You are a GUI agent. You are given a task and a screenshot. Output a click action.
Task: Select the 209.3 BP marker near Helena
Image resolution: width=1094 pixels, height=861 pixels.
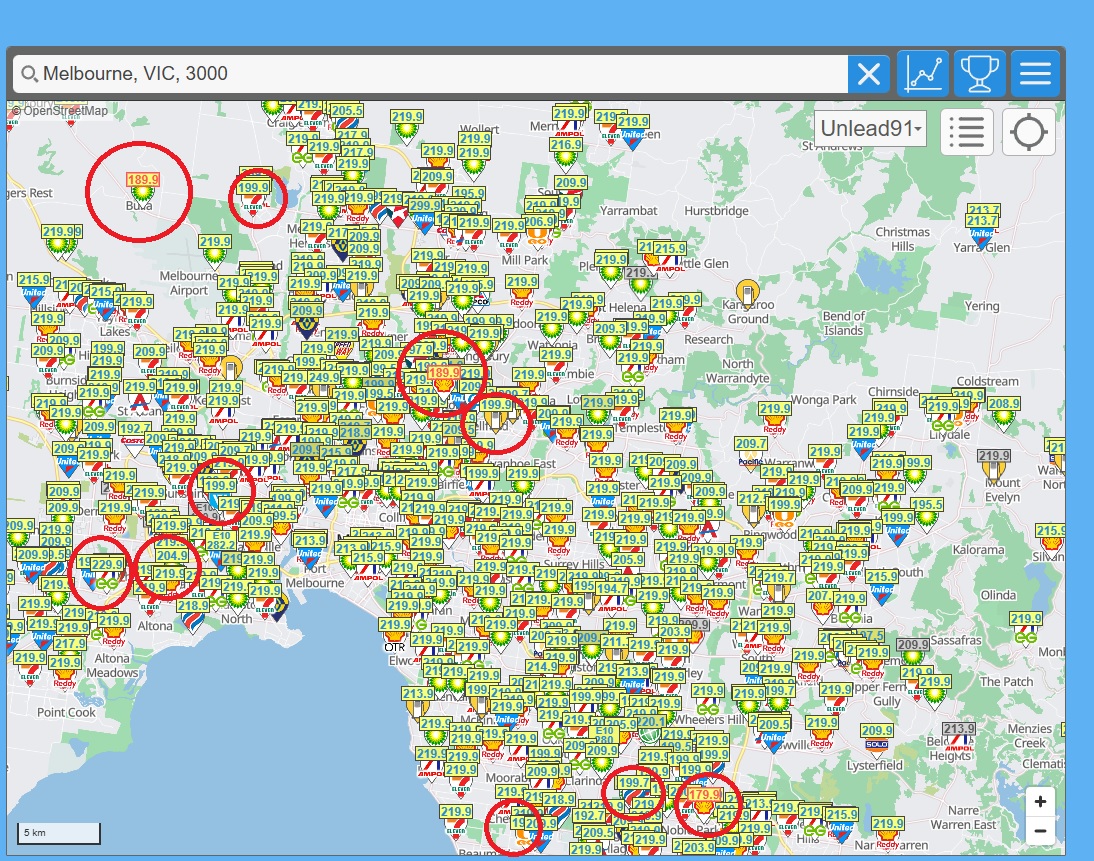click(610, 336)
